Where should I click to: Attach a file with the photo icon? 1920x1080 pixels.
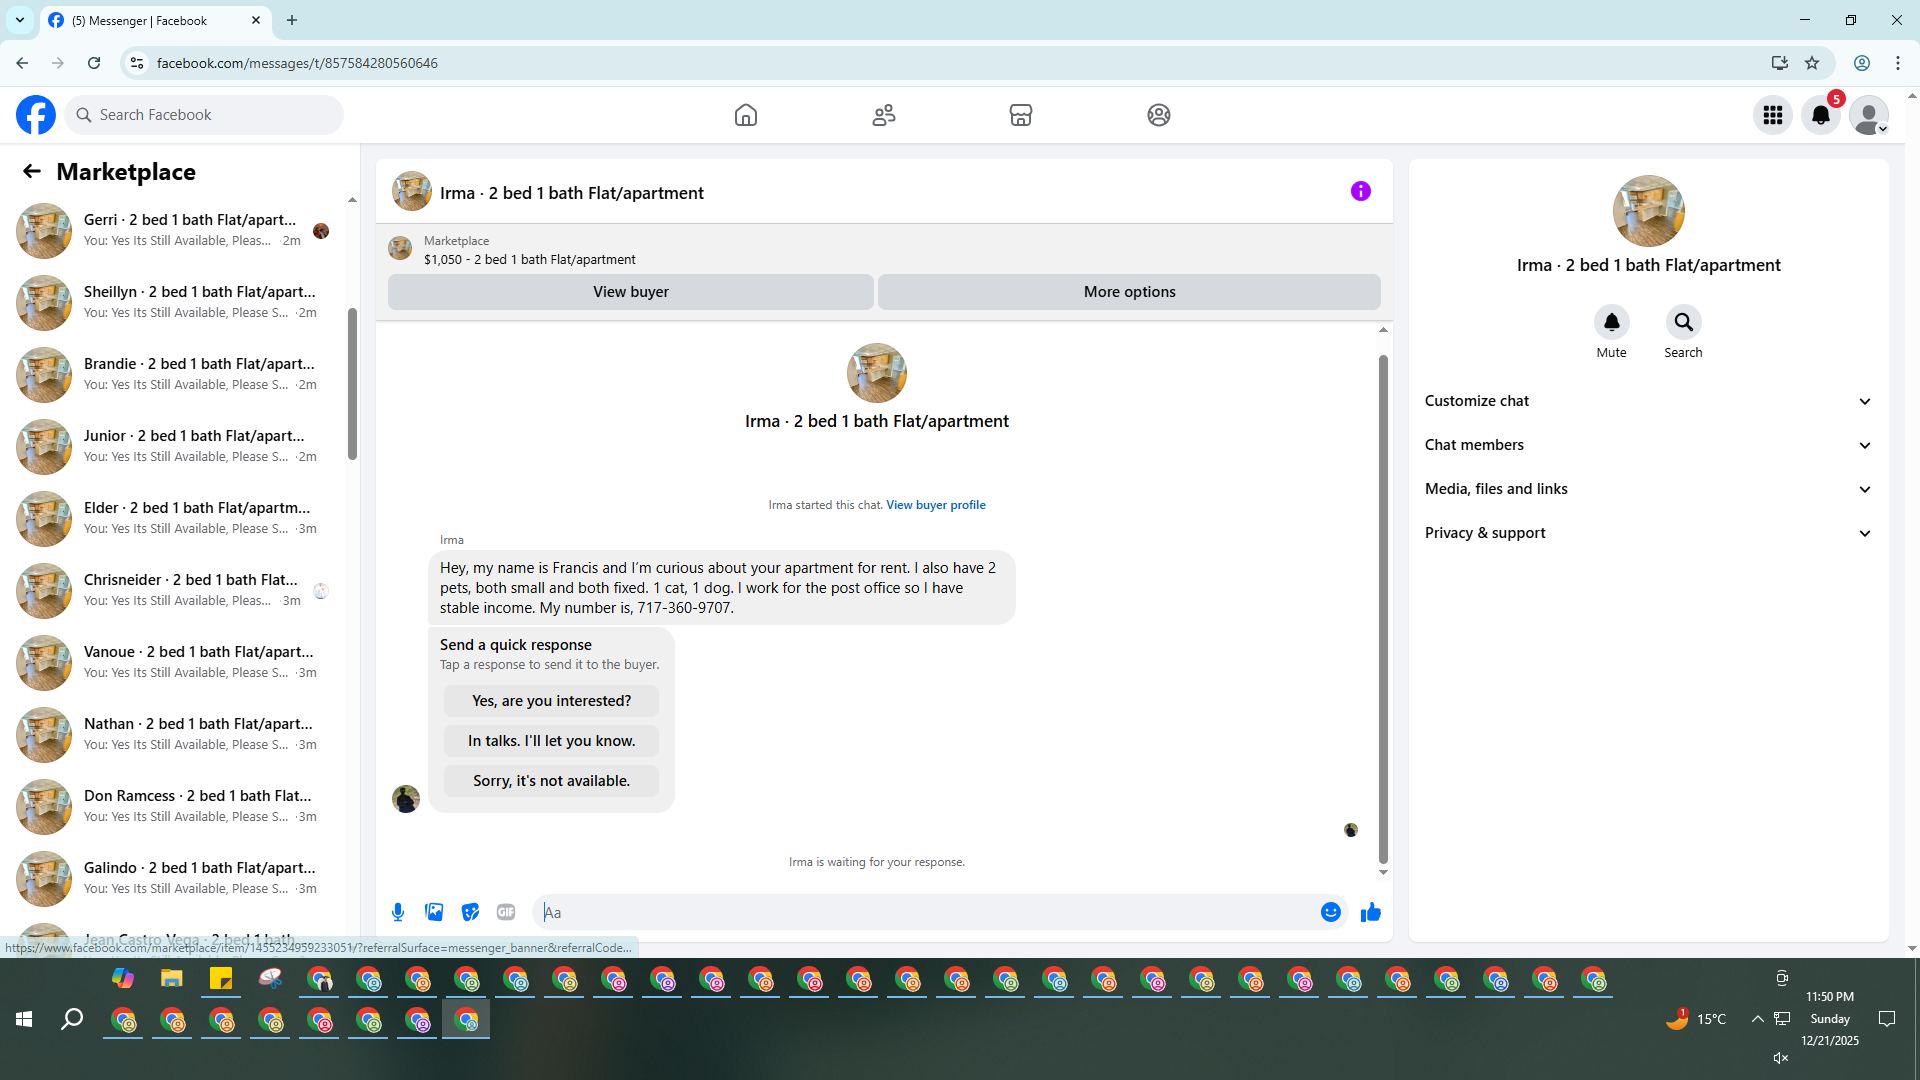tap(434, 912)
